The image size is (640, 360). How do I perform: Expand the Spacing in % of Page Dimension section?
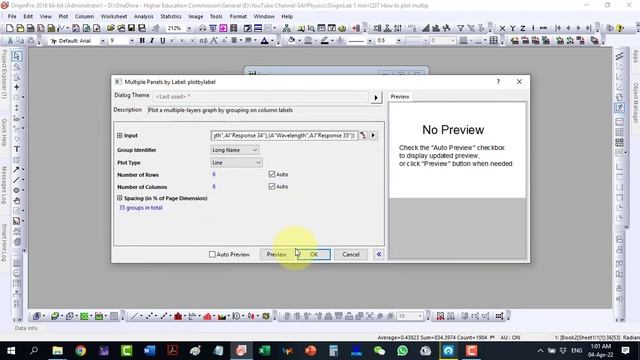[120, 198]
